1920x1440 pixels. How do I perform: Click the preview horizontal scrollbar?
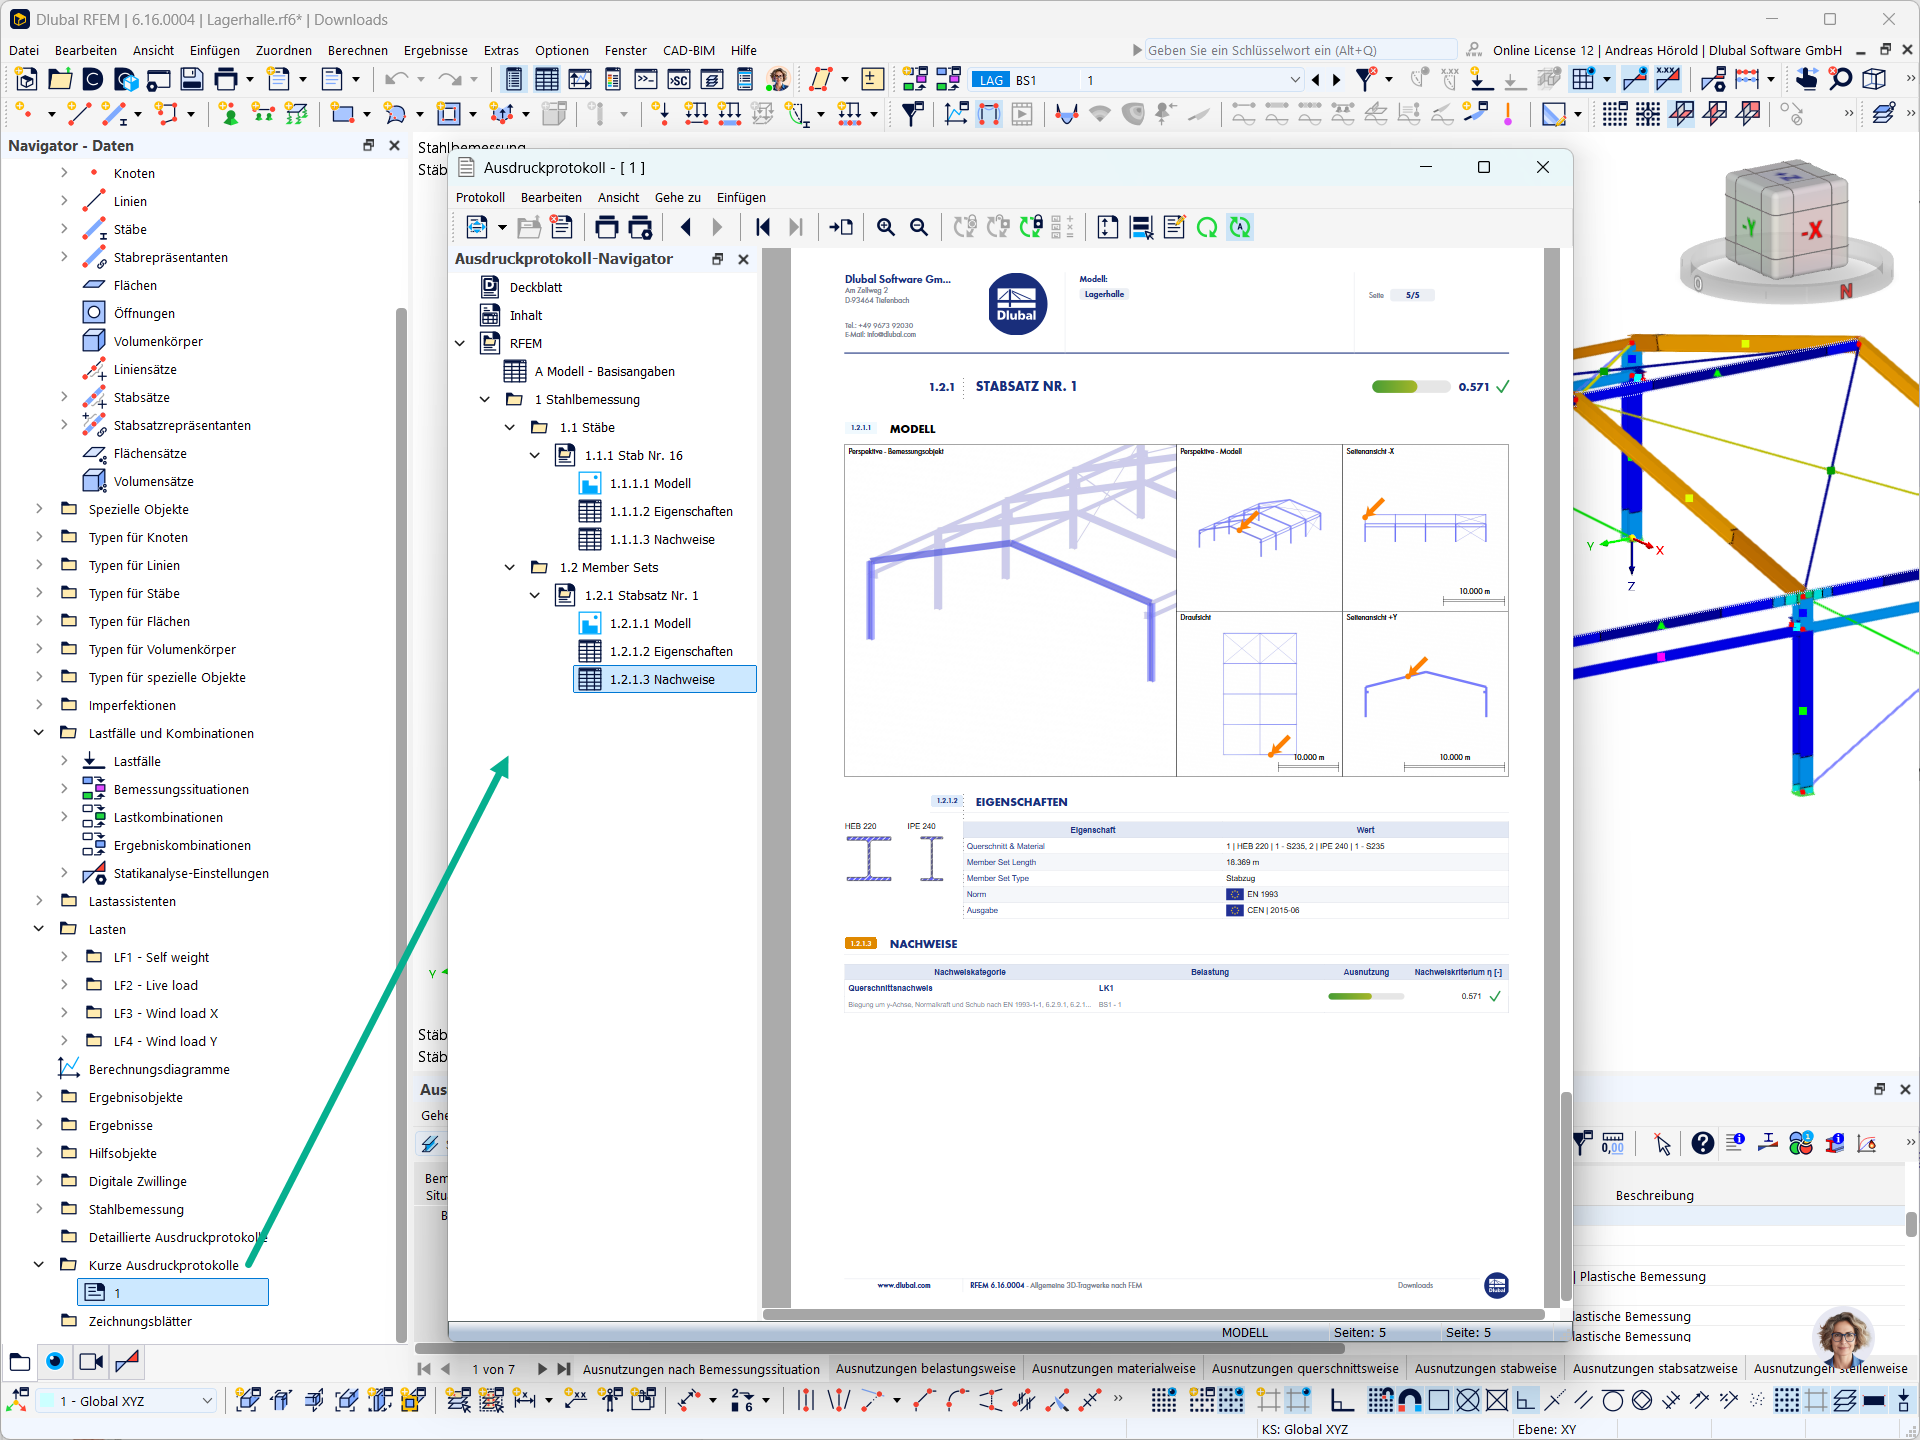tap(1153, 1314)
